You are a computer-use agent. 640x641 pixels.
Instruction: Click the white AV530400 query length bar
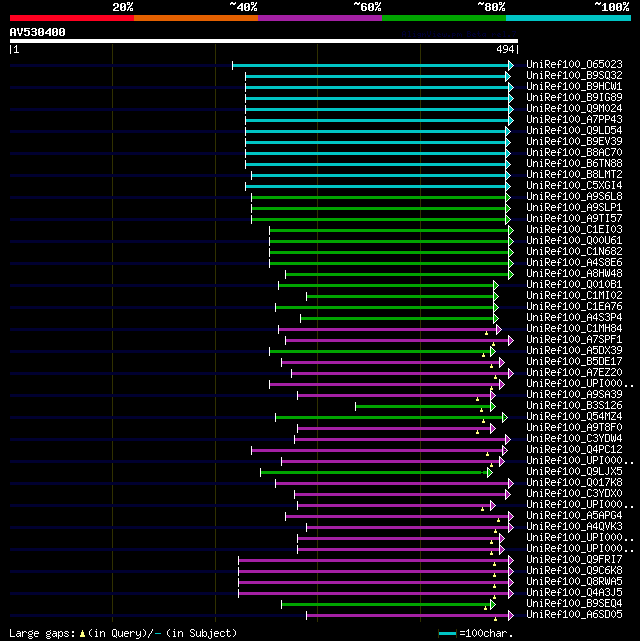264,41
